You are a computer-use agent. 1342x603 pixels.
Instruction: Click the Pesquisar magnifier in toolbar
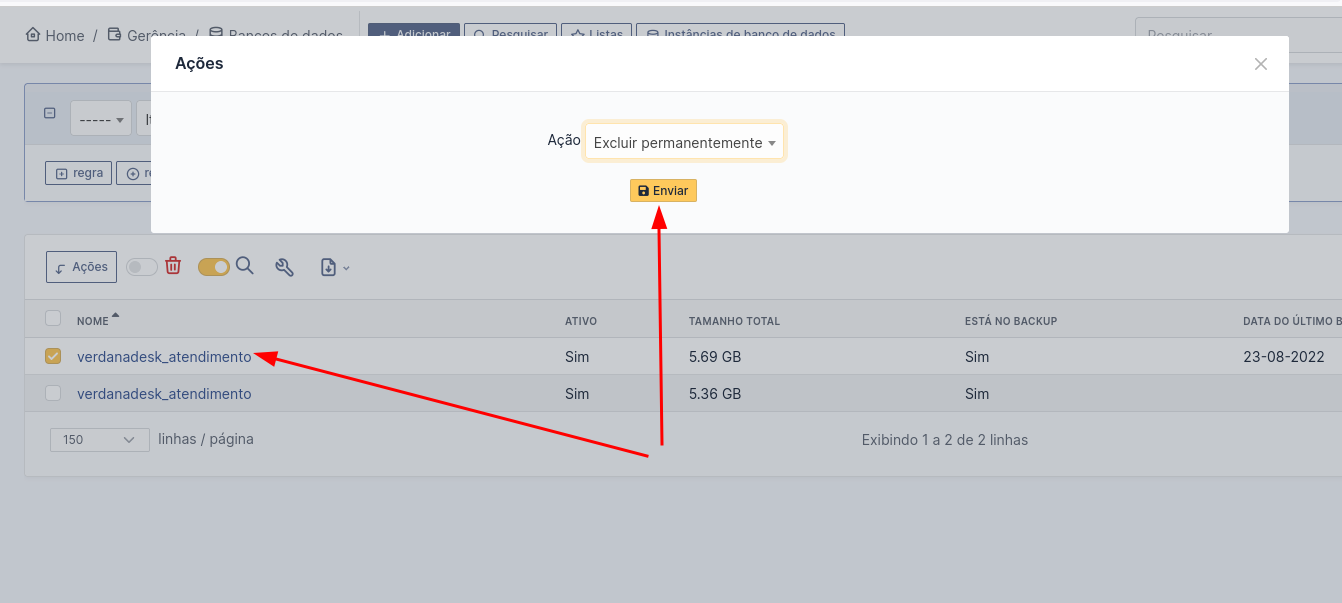click(x=510, y=33)
